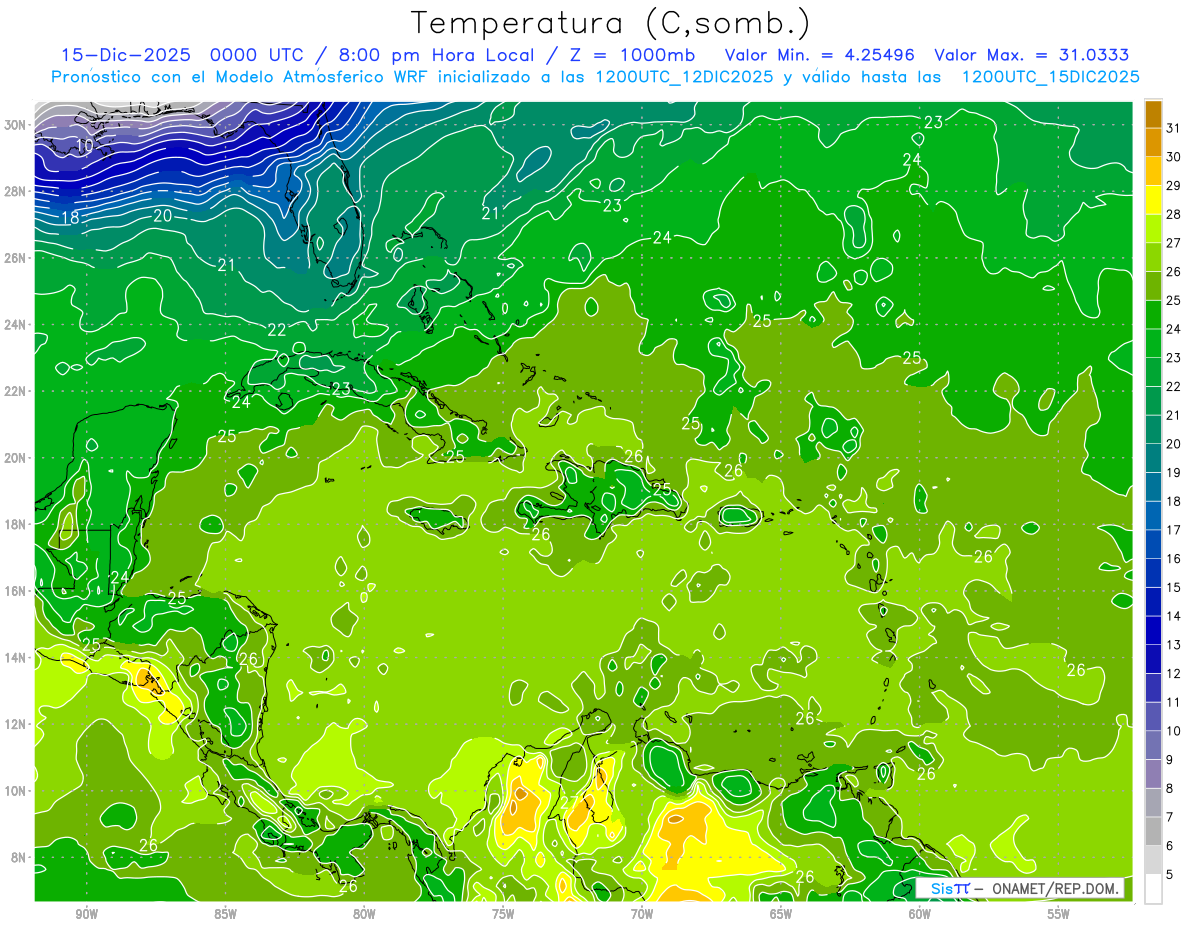Click the 14N latitude axis label
The width and height of the screenshot is (1200, 927).
coord(15,657)
